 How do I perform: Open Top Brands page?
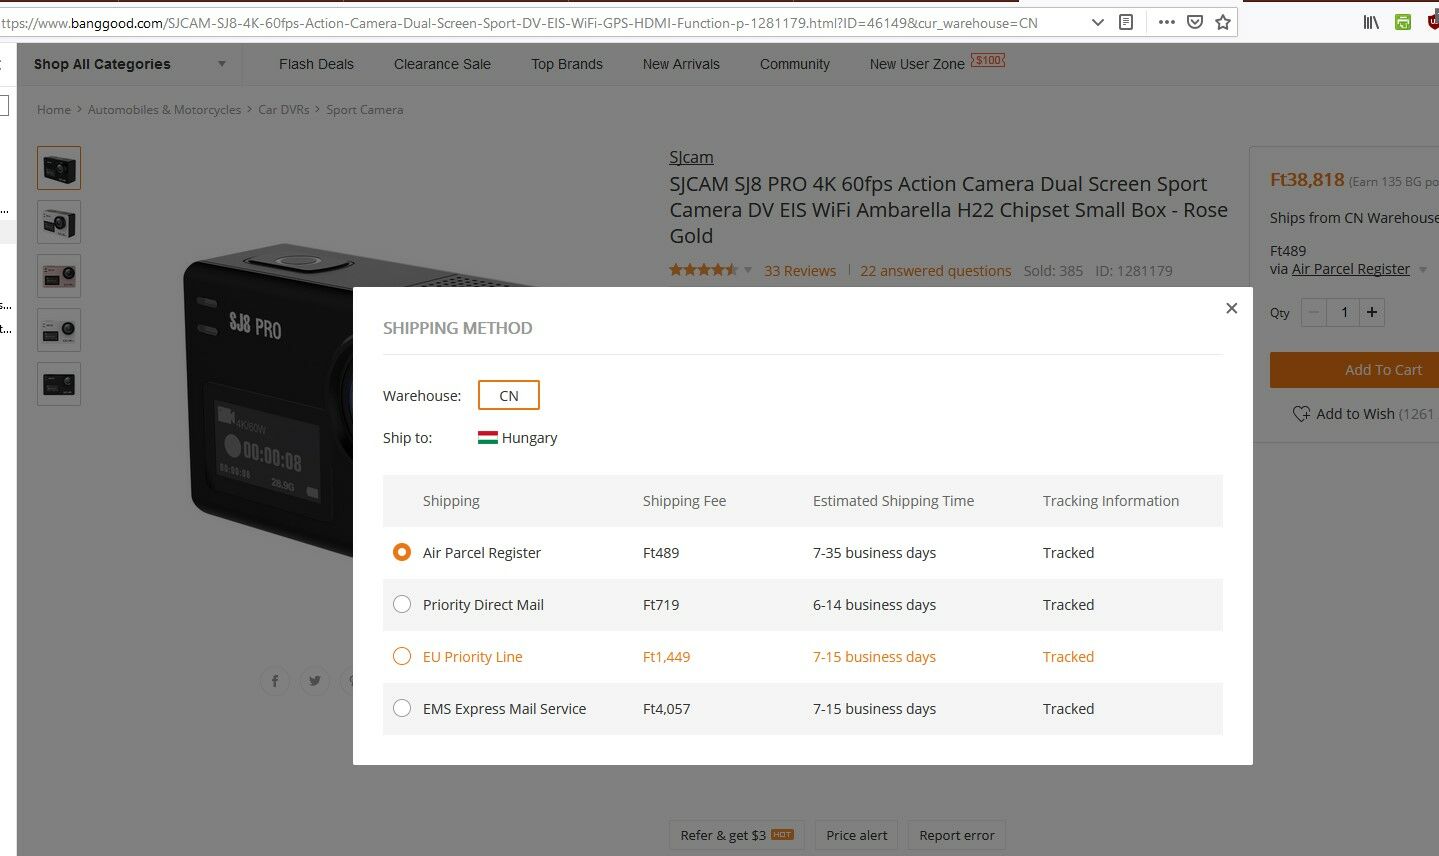coord(567,64)
